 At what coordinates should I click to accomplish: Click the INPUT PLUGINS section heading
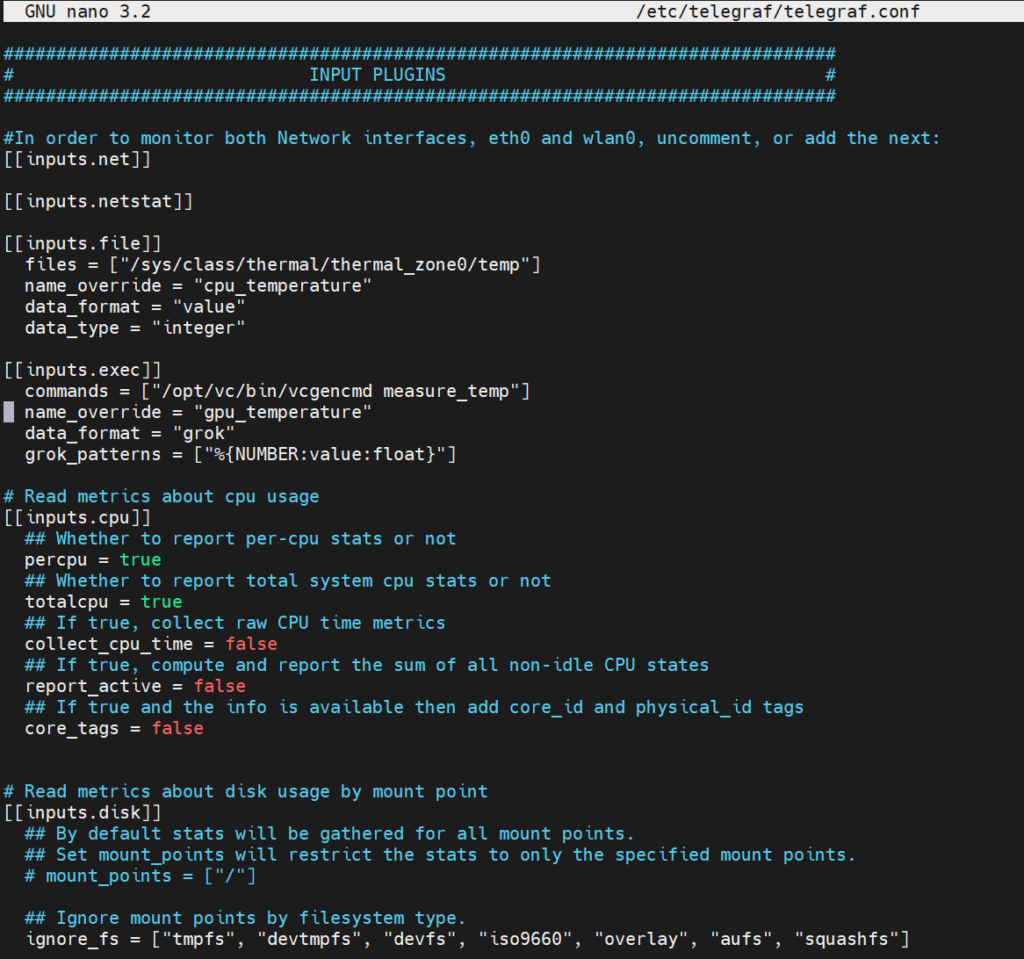tap(377, 75)
